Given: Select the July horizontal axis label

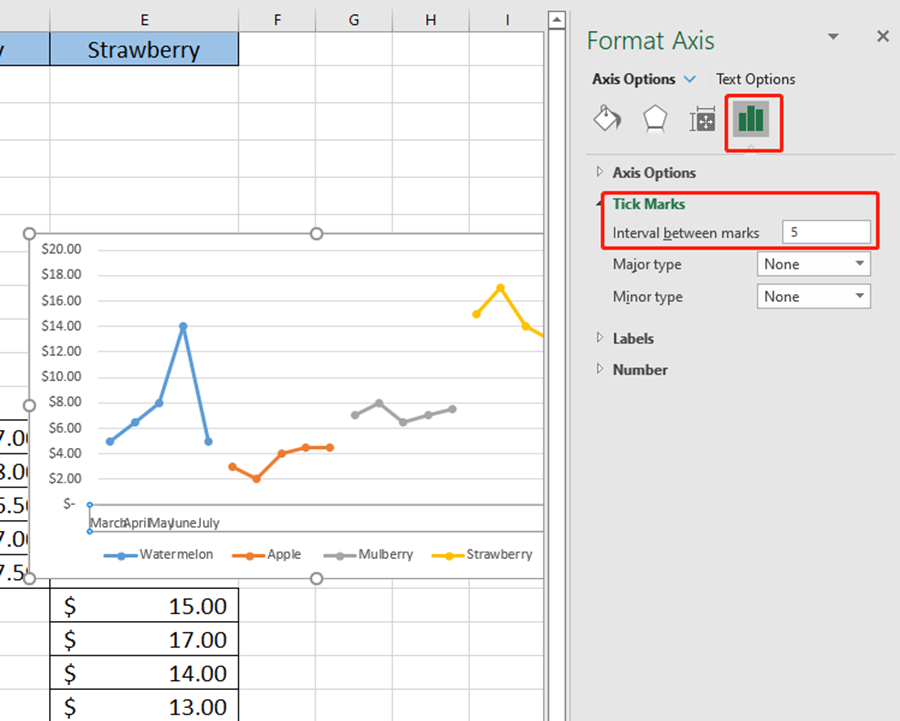Looking at the screenshot, I should pyautogui.click(x=208, y=523).
